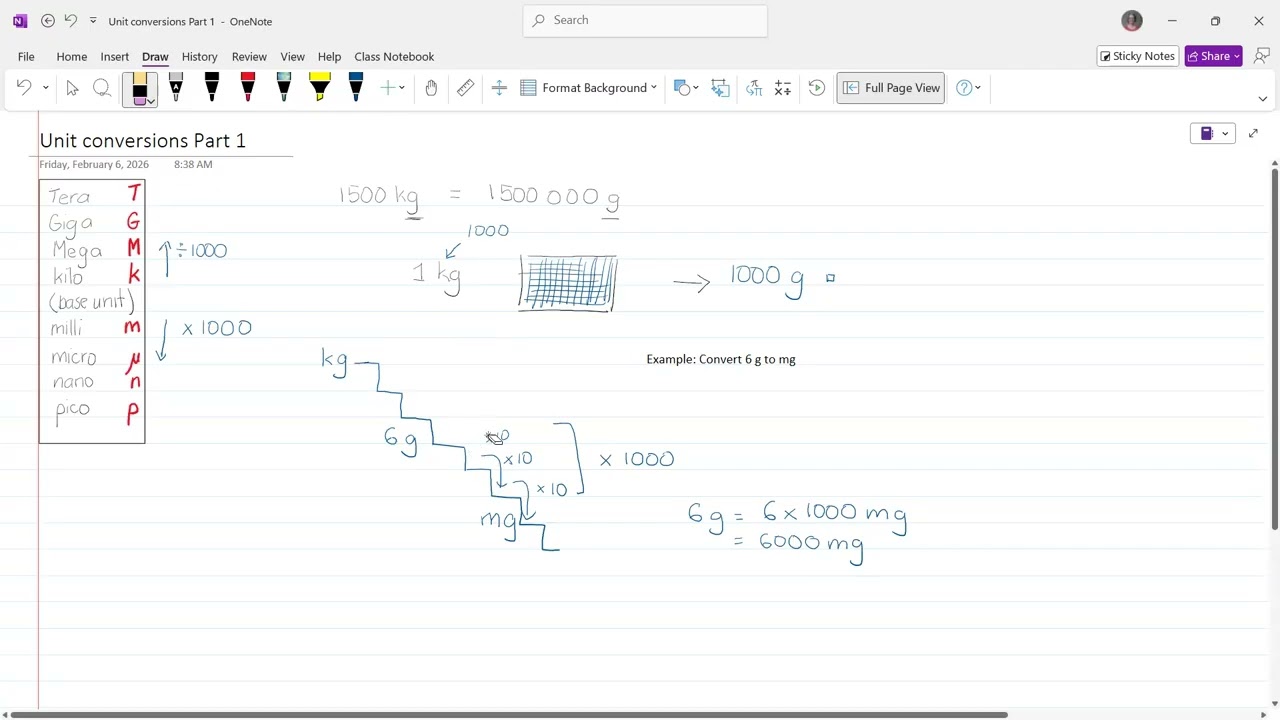Click the date Friday, February 6, 2026

[94, 164]
